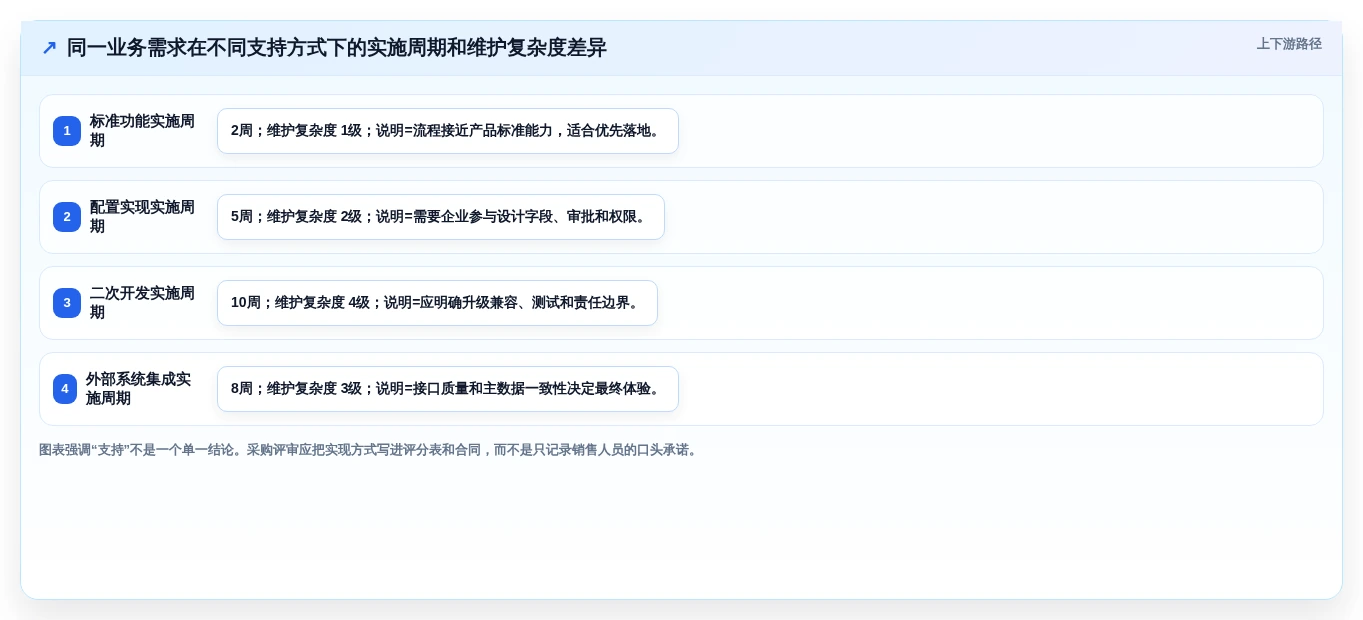This screenshot has height=620, width=1363.
Task: Click the arrow icon beside the chart title
Action: tap(49, 48)
